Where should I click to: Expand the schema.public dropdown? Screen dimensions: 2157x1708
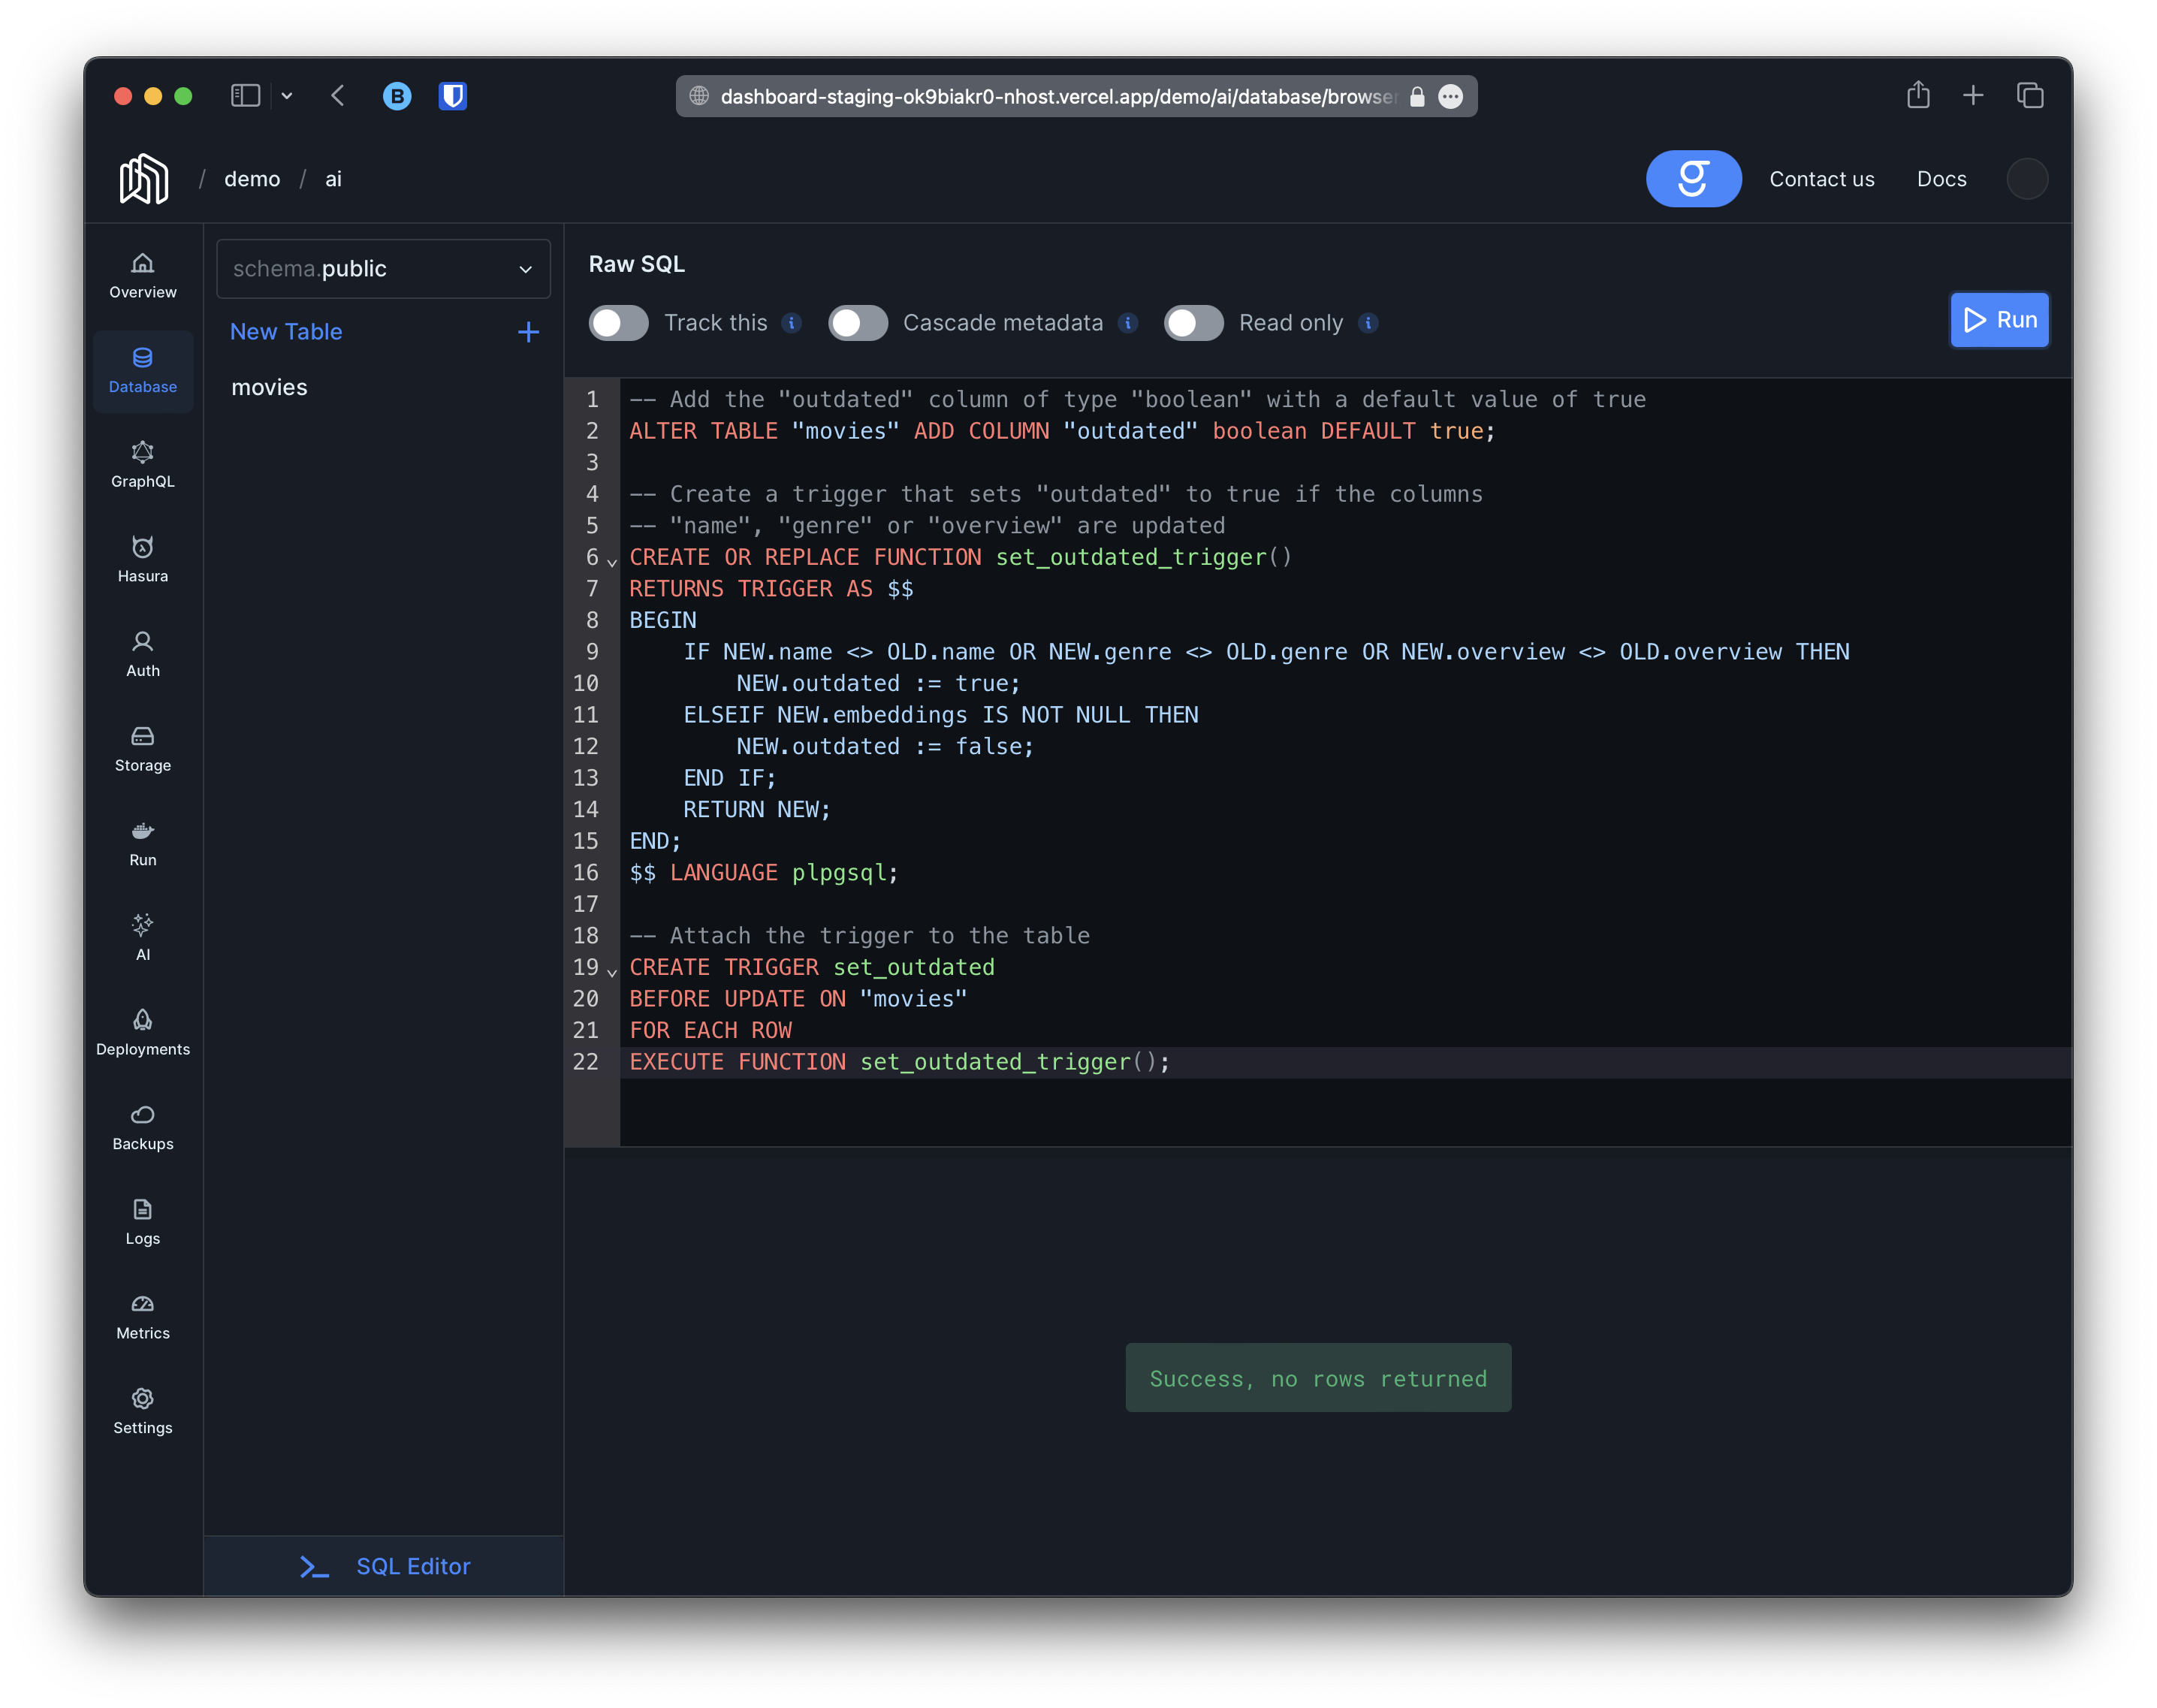[383, 269]
